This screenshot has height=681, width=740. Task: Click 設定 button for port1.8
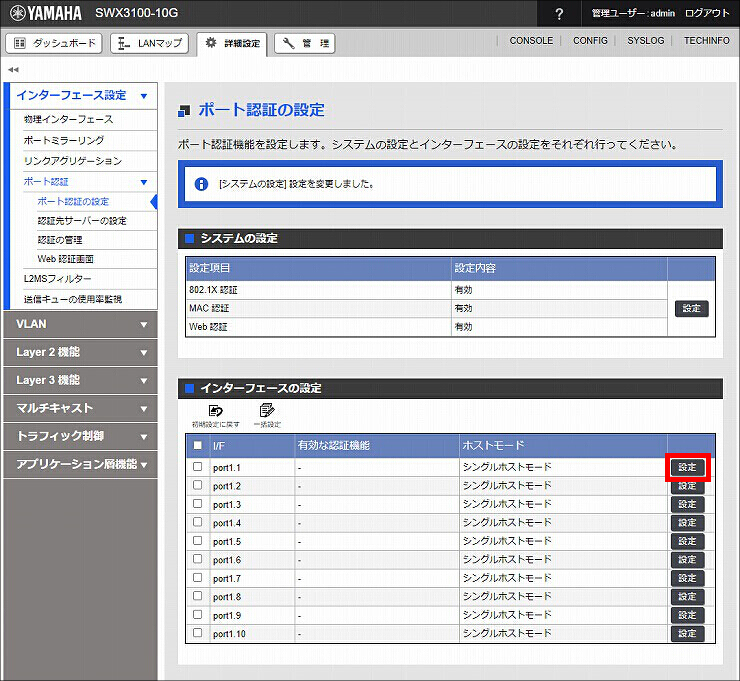(688, 597)
